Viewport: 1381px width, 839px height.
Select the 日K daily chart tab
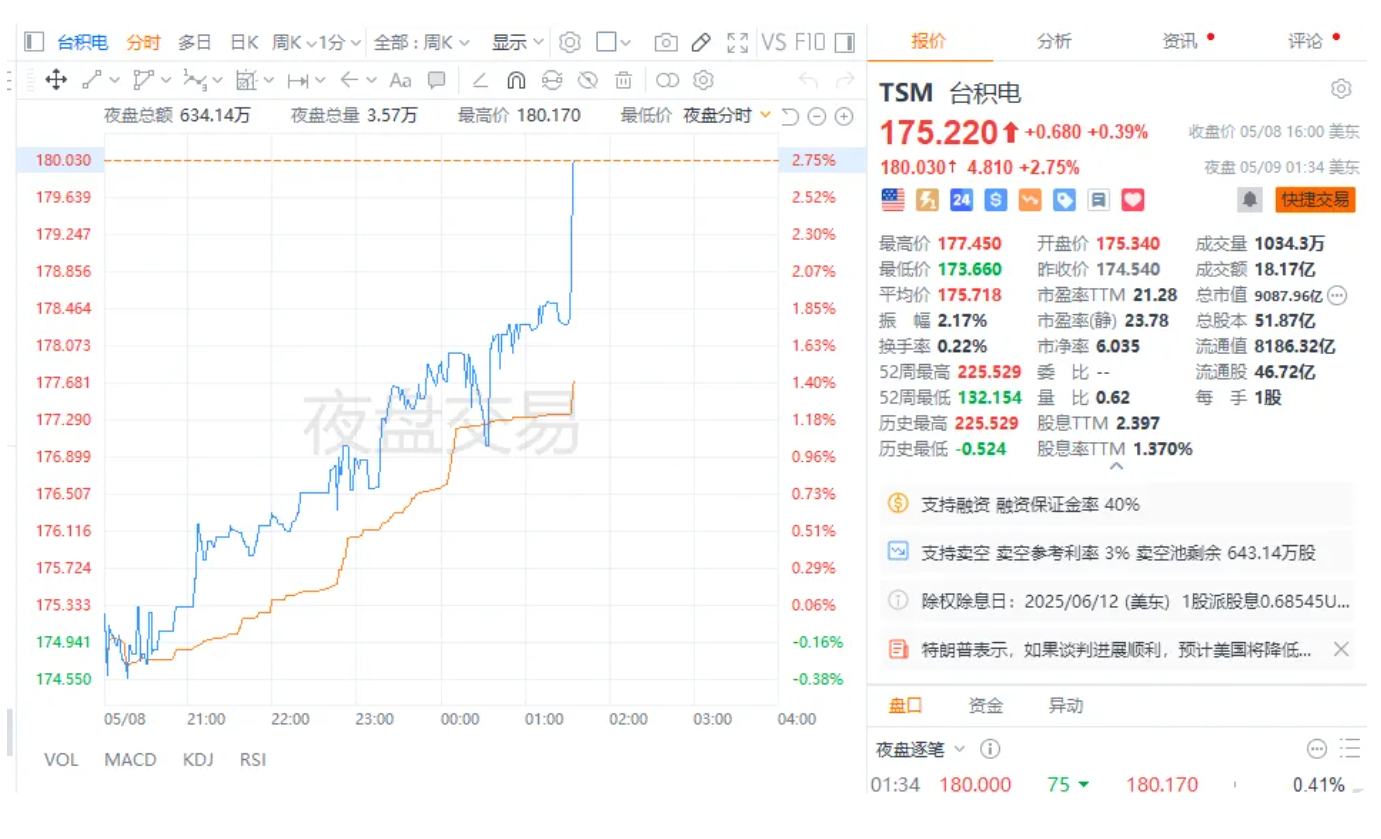click(x=245, y=42)
